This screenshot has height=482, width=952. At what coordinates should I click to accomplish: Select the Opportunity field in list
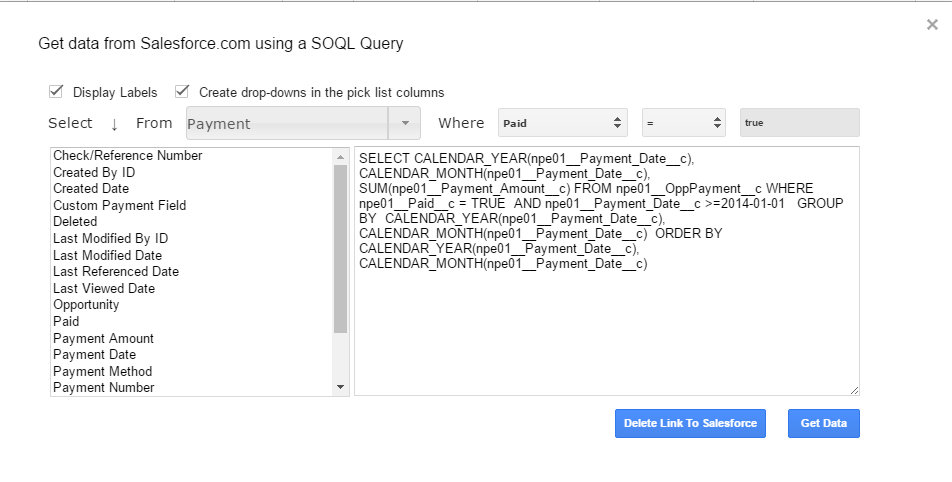coord(86,305)
